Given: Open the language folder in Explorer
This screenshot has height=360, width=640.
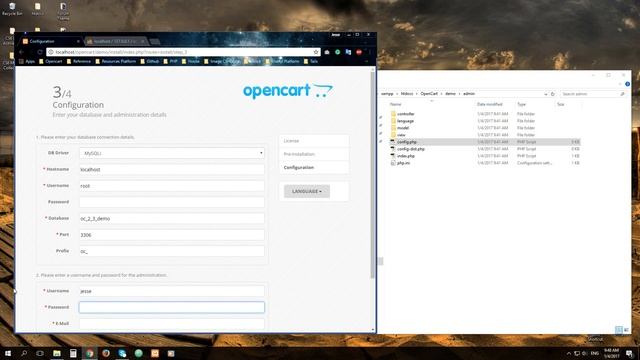Looking at the screenshot, I should tap(402, 121).
